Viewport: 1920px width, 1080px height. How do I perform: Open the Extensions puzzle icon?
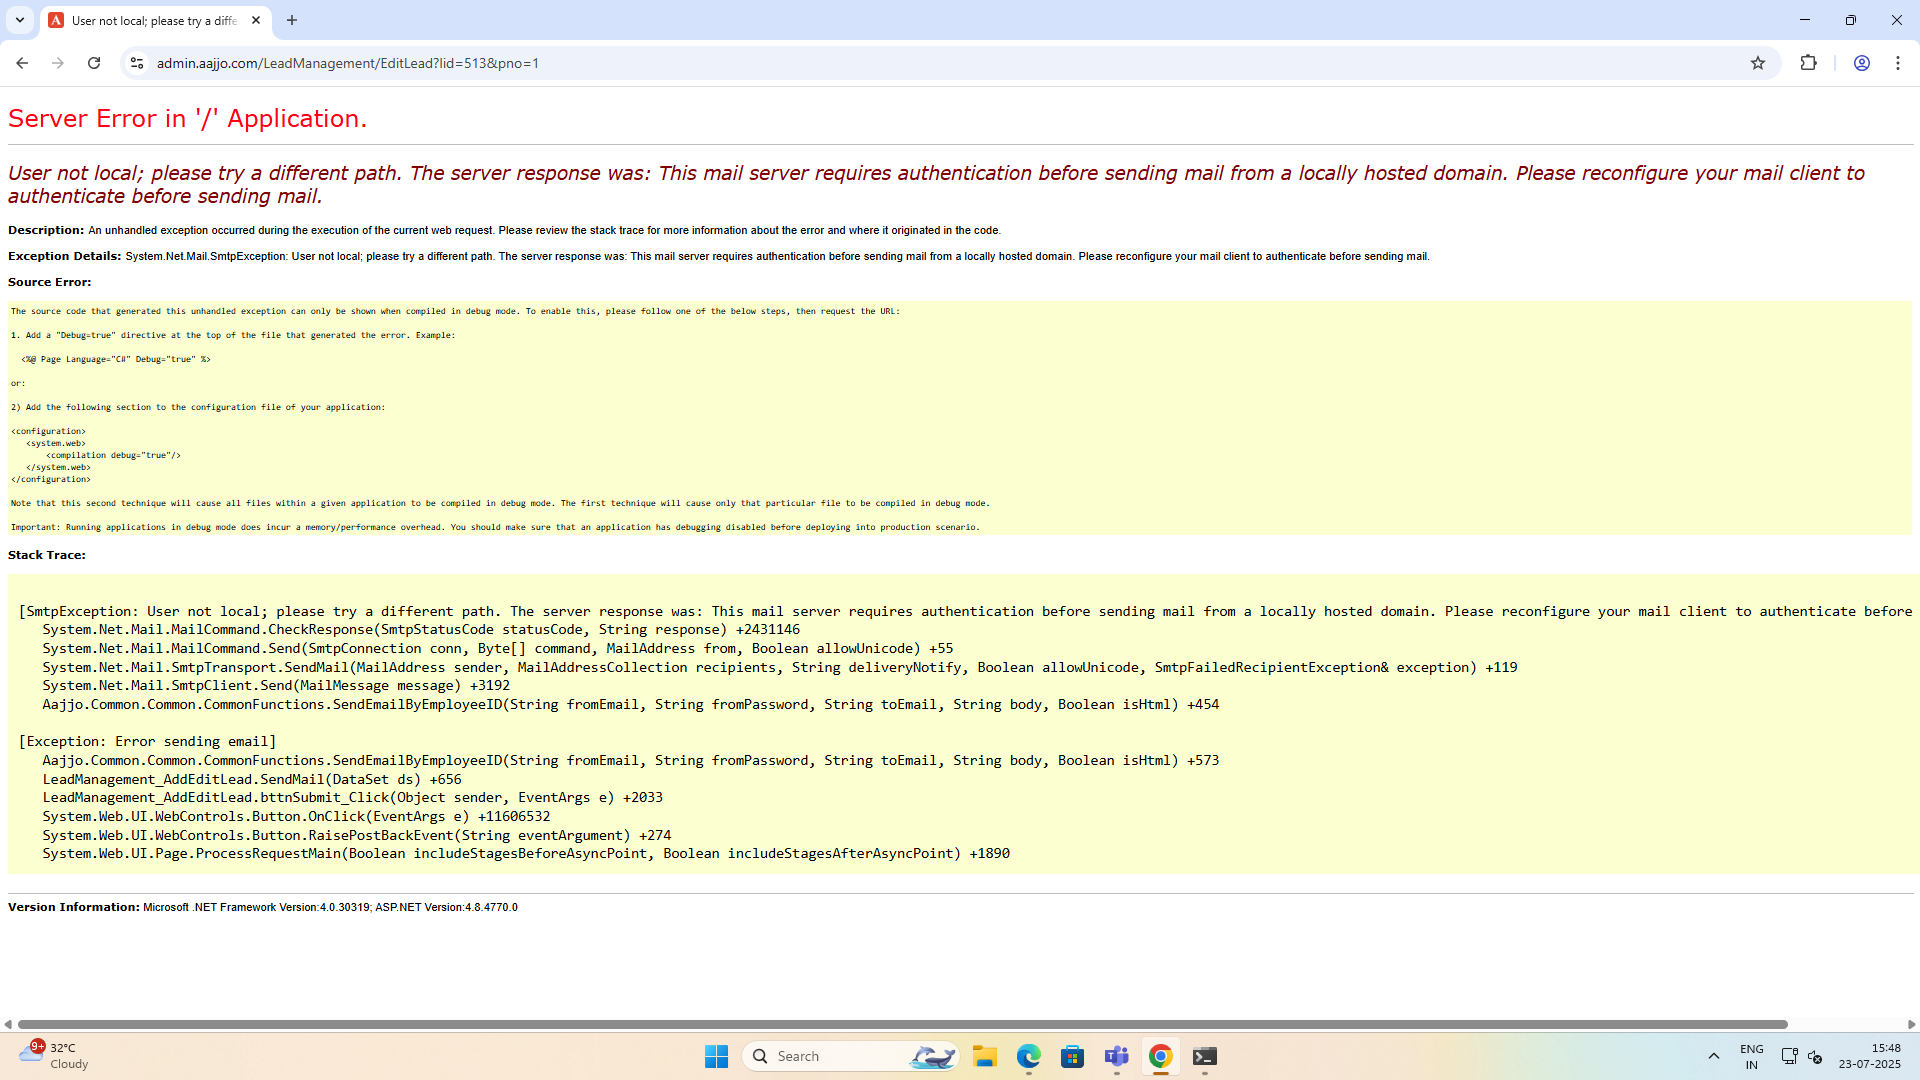click(1808, 63)
